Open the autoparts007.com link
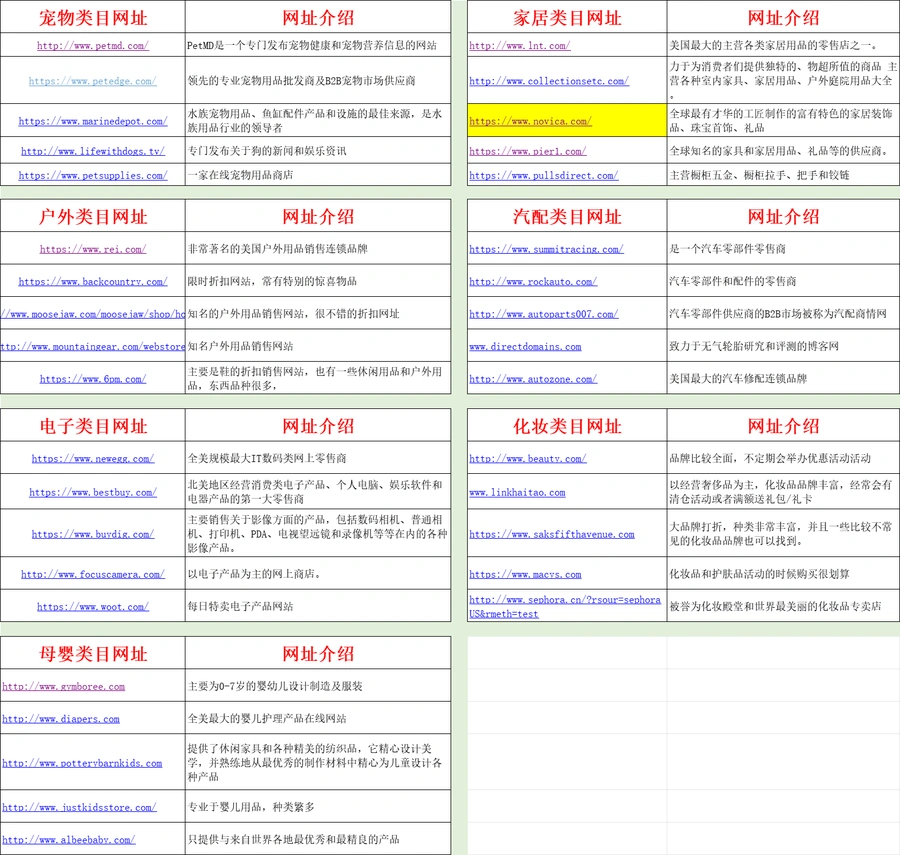The image size is (900, 855). coord(544,314)
